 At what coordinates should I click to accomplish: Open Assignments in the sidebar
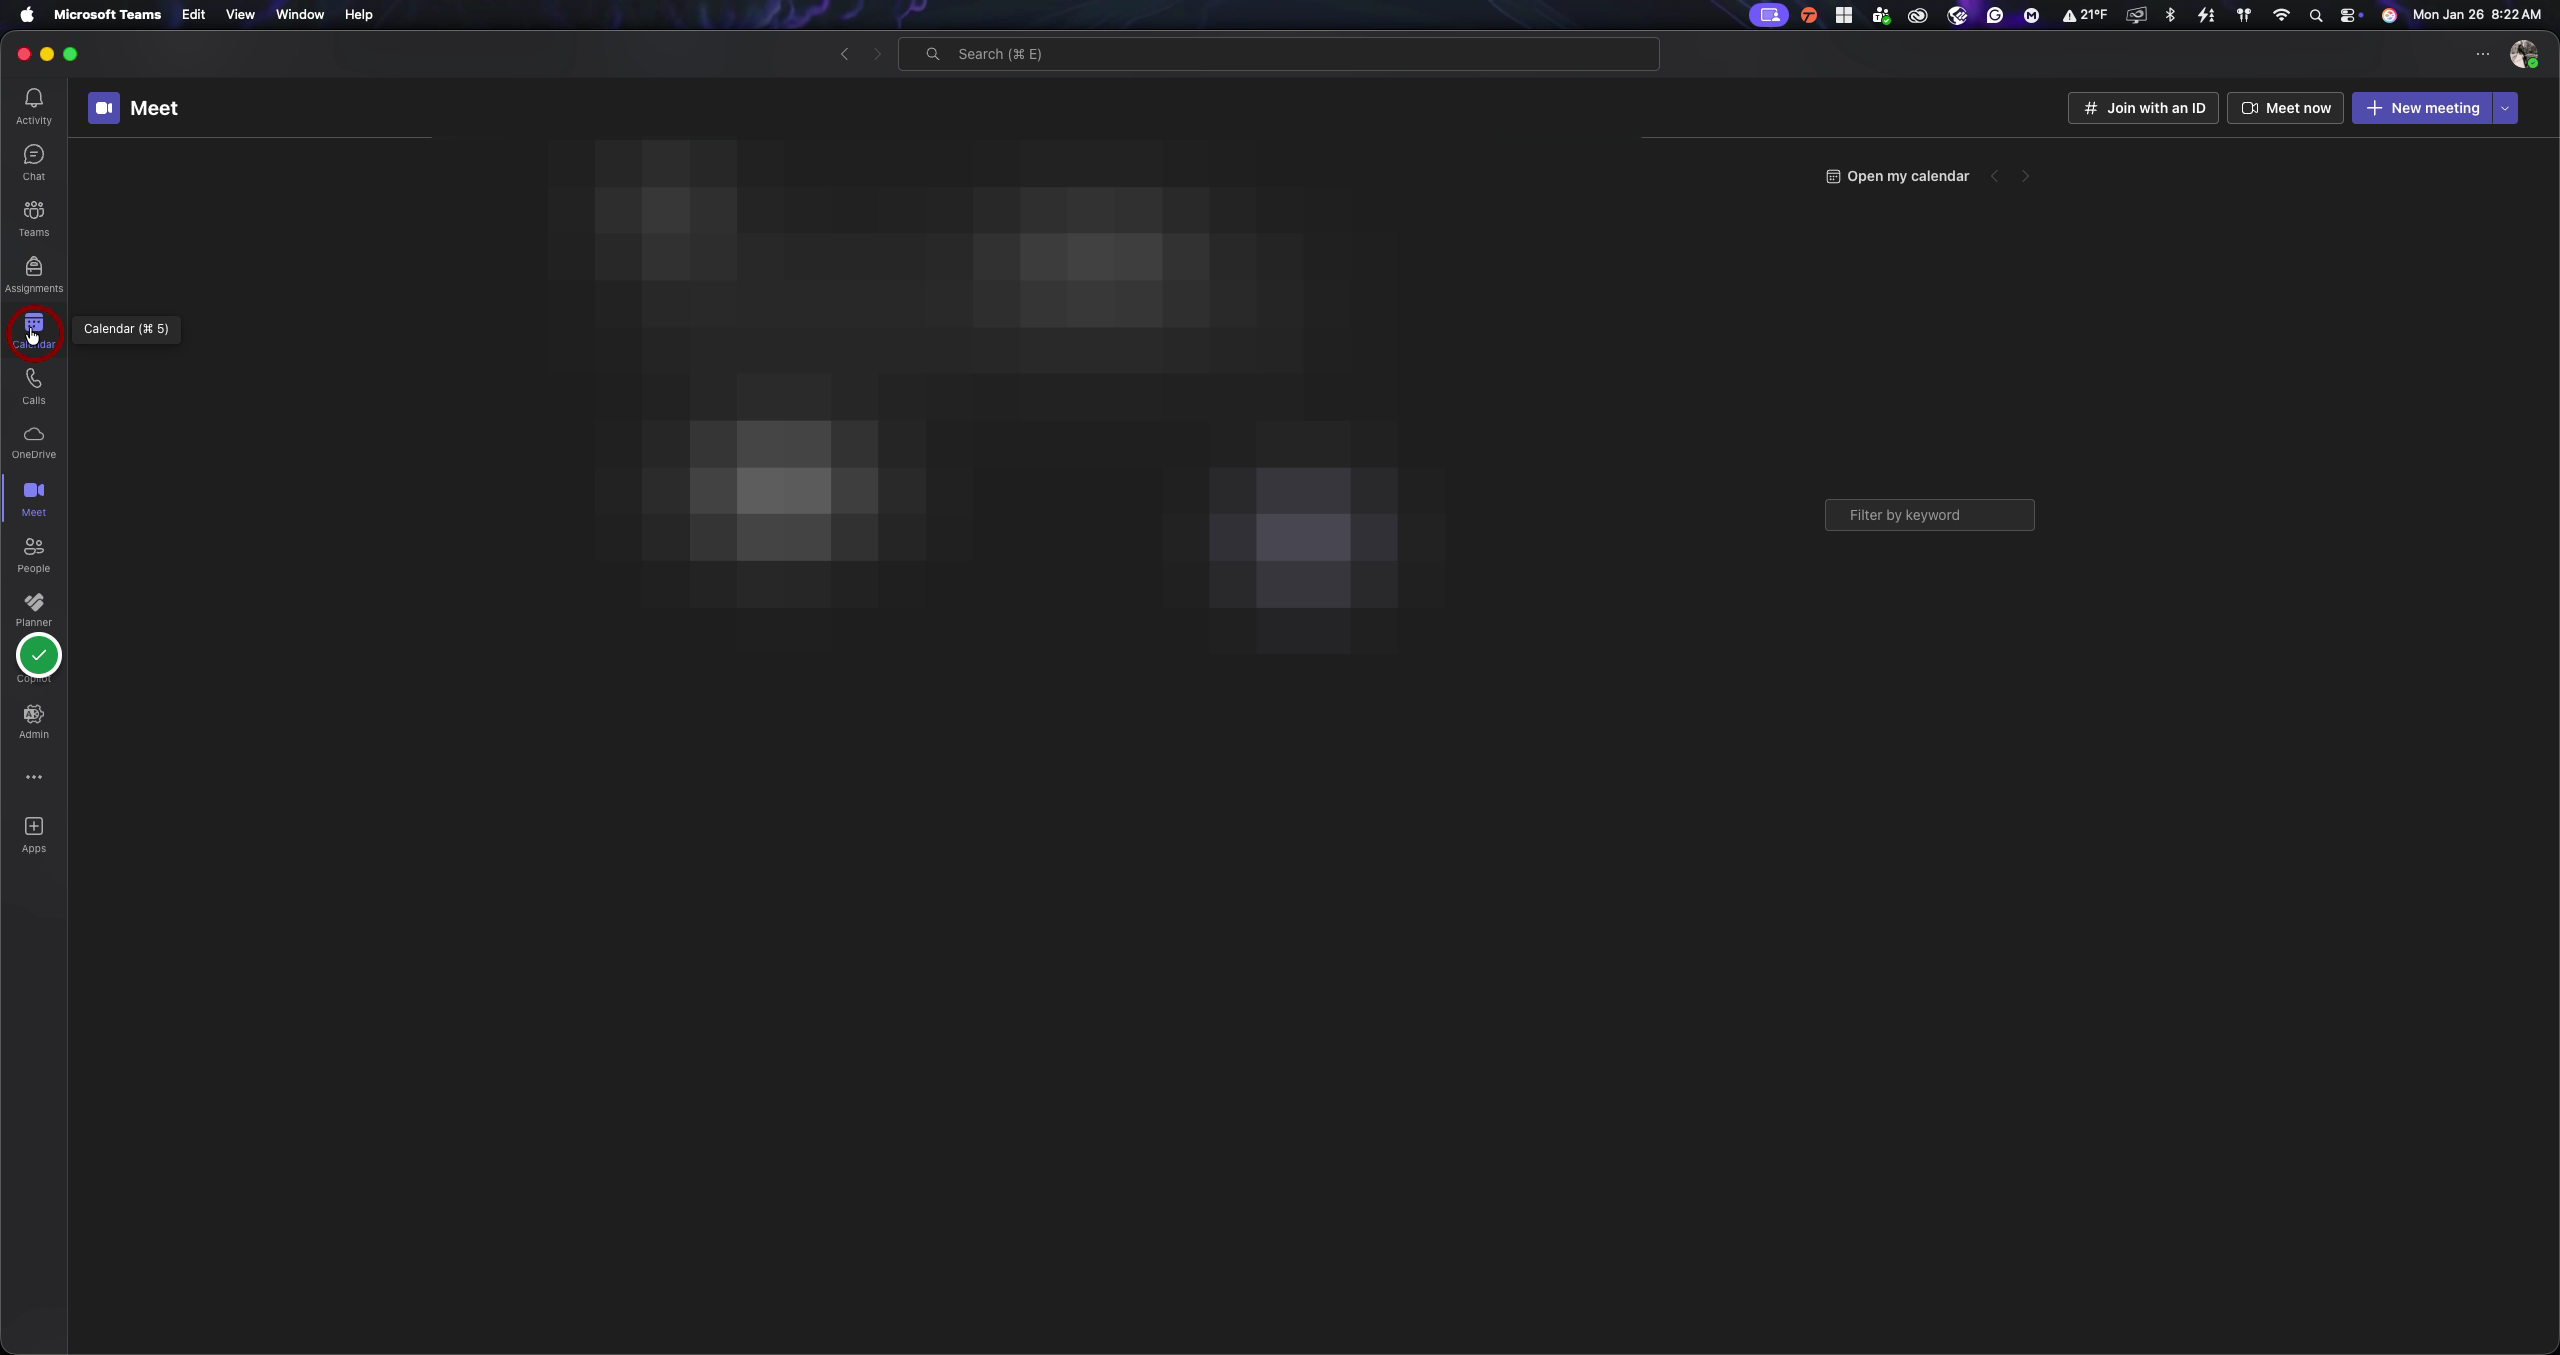click(x=33, y=274)
